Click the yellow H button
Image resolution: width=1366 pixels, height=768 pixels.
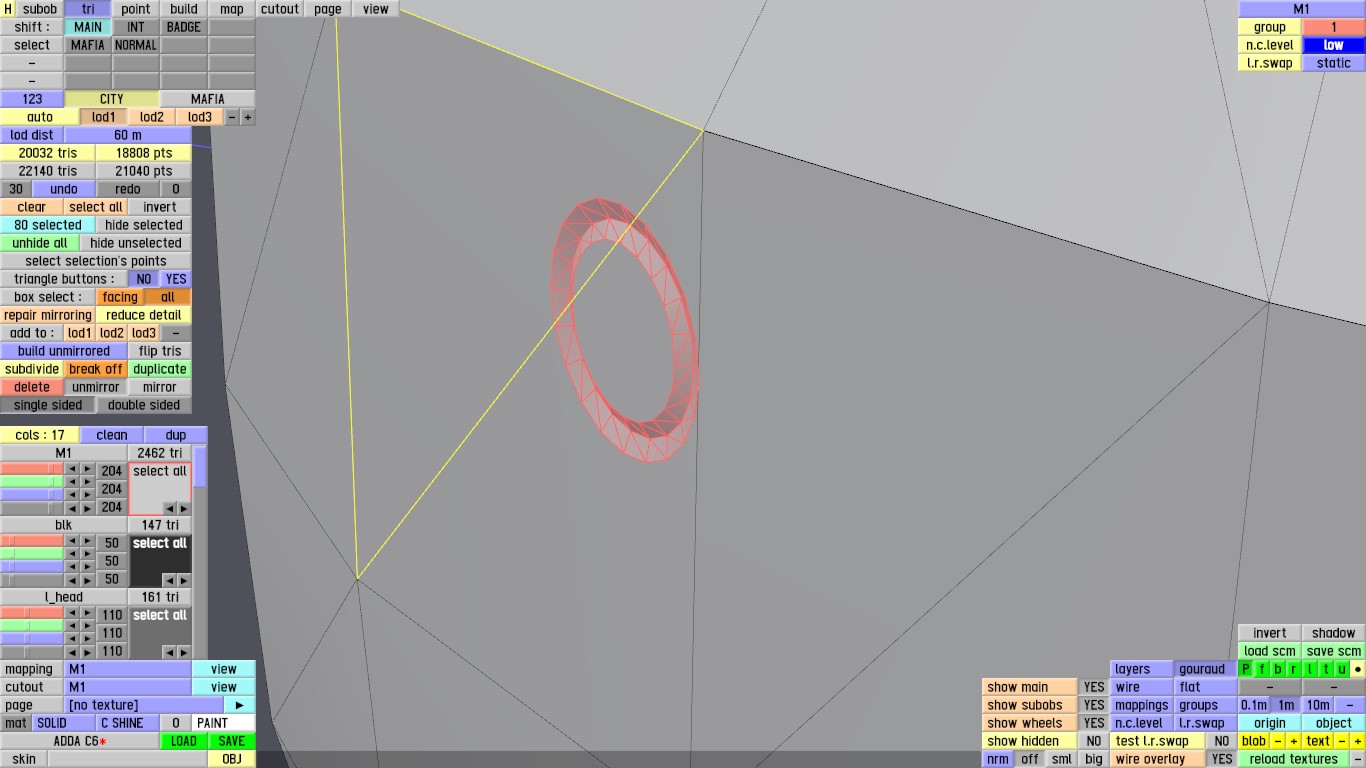[8, 9]
